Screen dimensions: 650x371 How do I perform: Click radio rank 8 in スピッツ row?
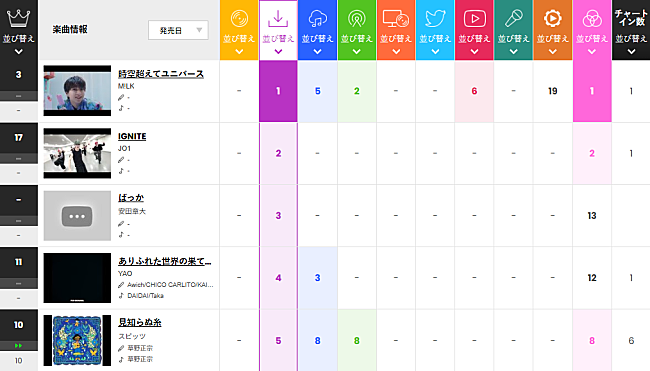click(x=357, y=341)
